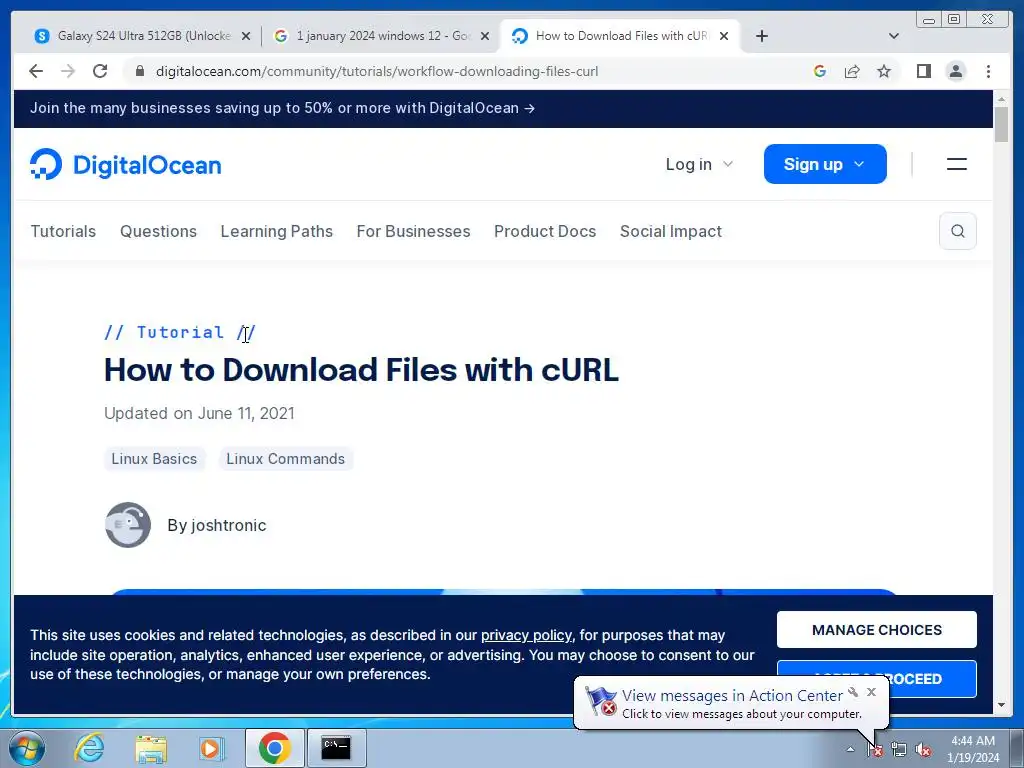Viewport: 1024px width, 768px height.
Task: Click the Linux Commands tag
Action: [x=285, y=458]
